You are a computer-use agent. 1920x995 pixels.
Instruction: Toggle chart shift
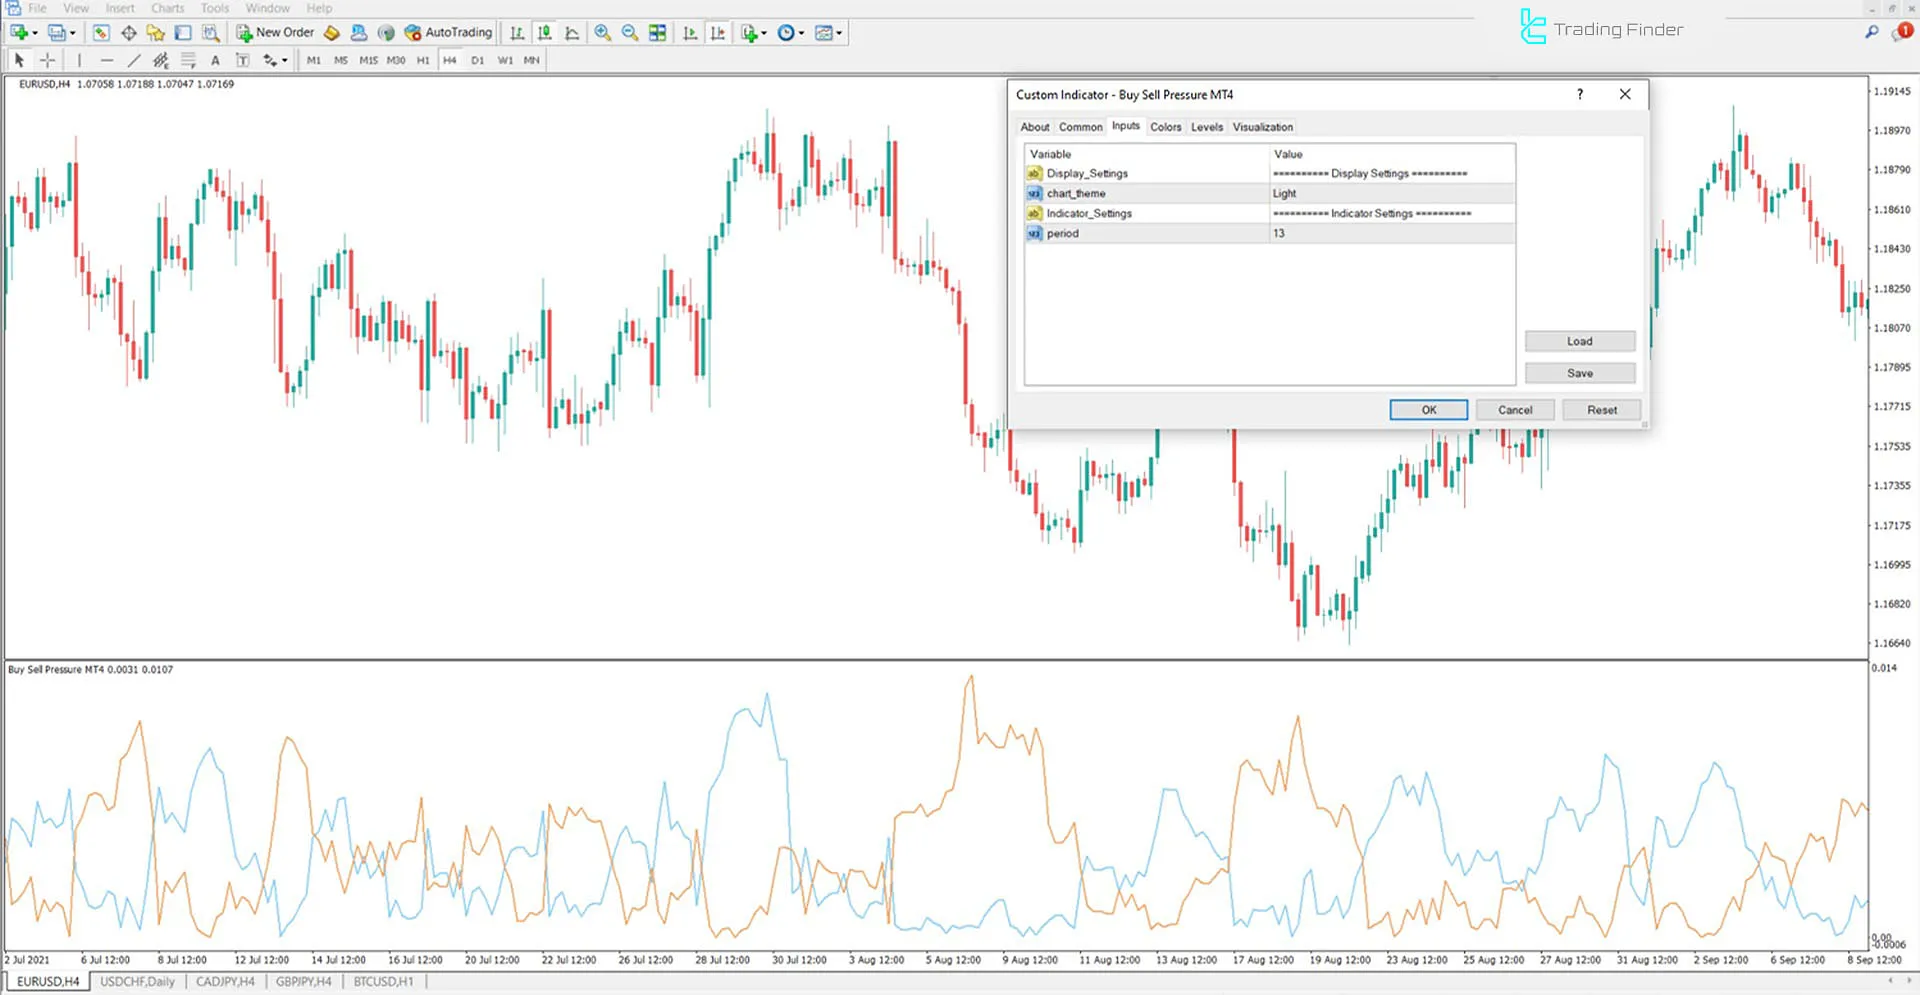point(718,32)
